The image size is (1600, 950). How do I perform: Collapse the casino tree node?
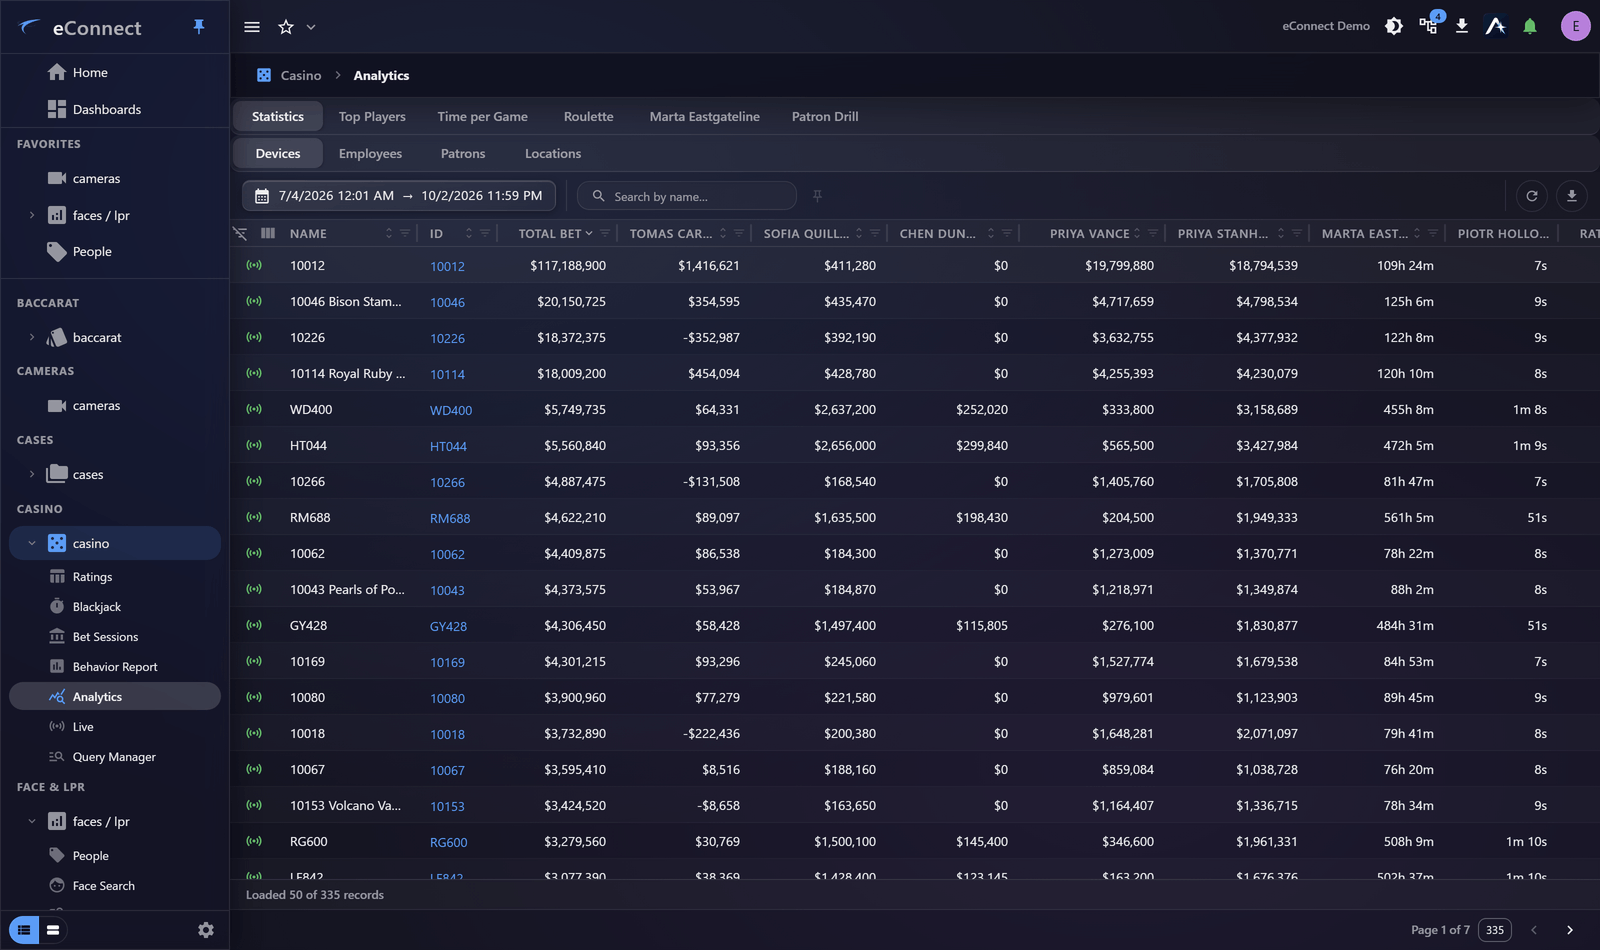pyautogui.click(x=32, y=543)
